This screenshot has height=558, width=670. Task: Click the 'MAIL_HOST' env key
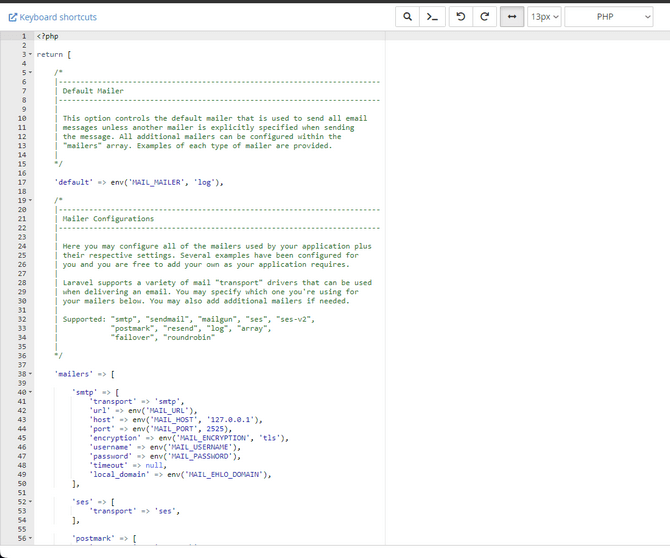[x=174, y=420]
